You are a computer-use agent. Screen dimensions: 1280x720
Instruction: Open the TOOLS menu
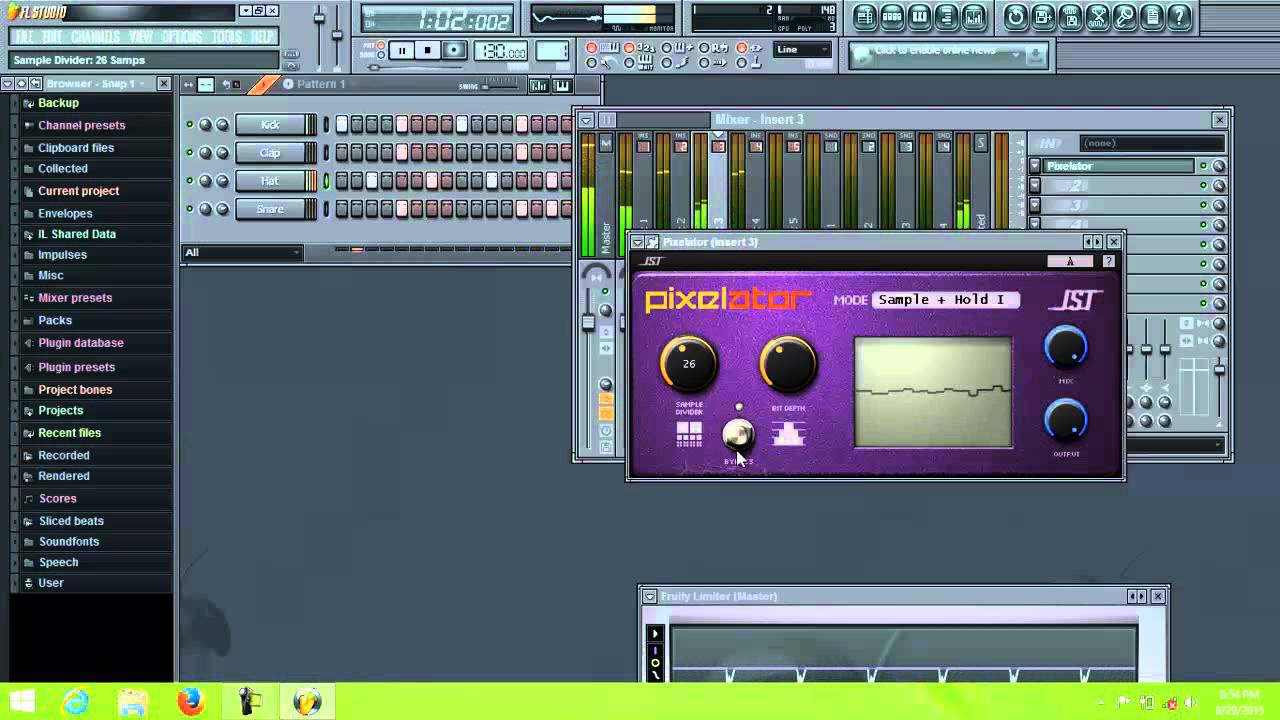point(226,37)
